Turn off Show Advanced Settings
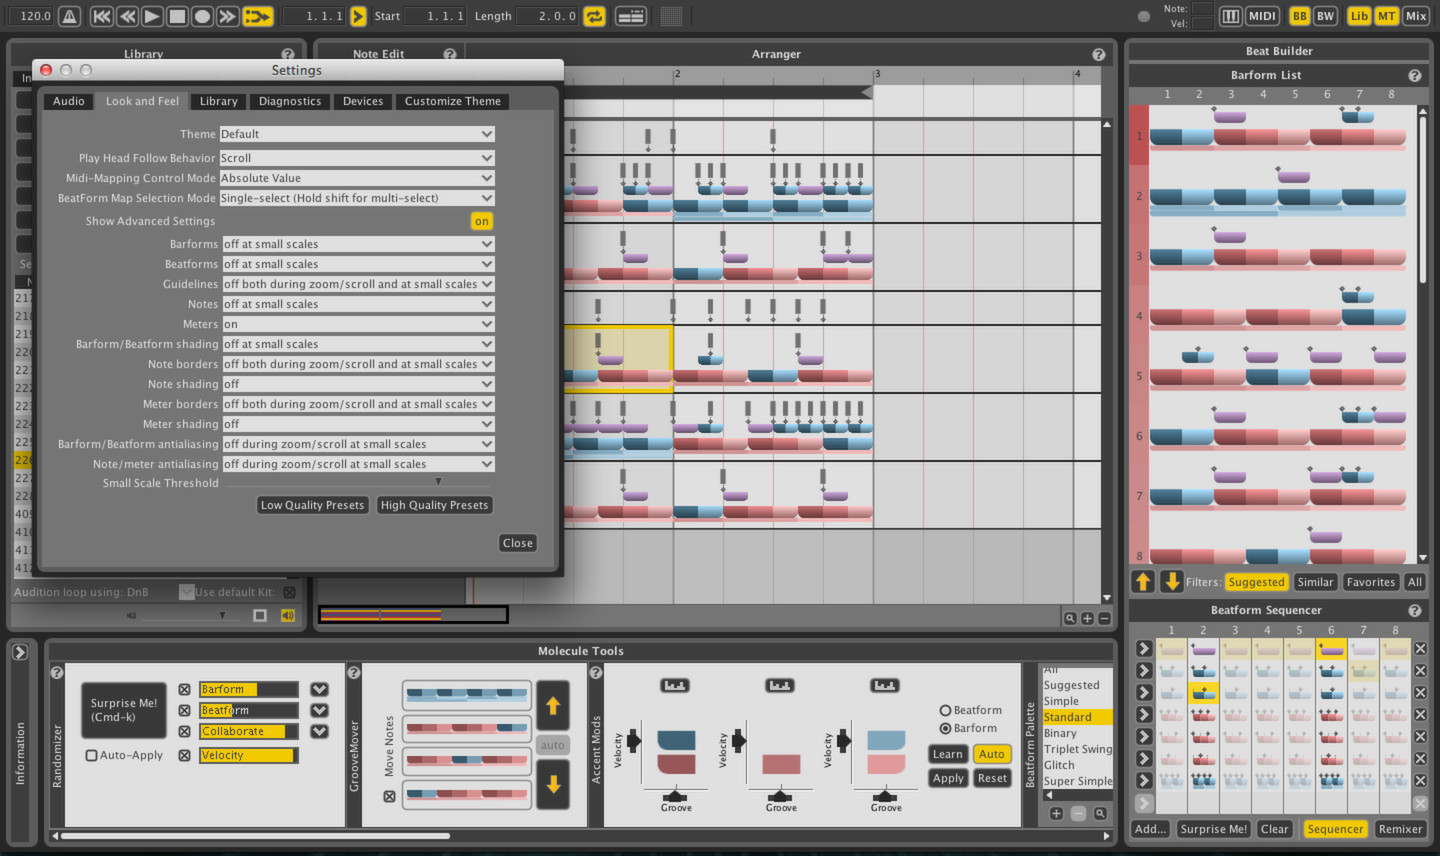The width and height of the screenshot is (1440, 856). [481, 221]
